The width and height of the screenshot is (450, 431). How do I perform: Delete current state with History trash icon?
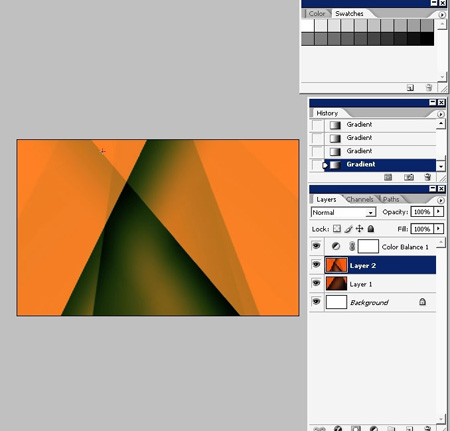(427, 177)
